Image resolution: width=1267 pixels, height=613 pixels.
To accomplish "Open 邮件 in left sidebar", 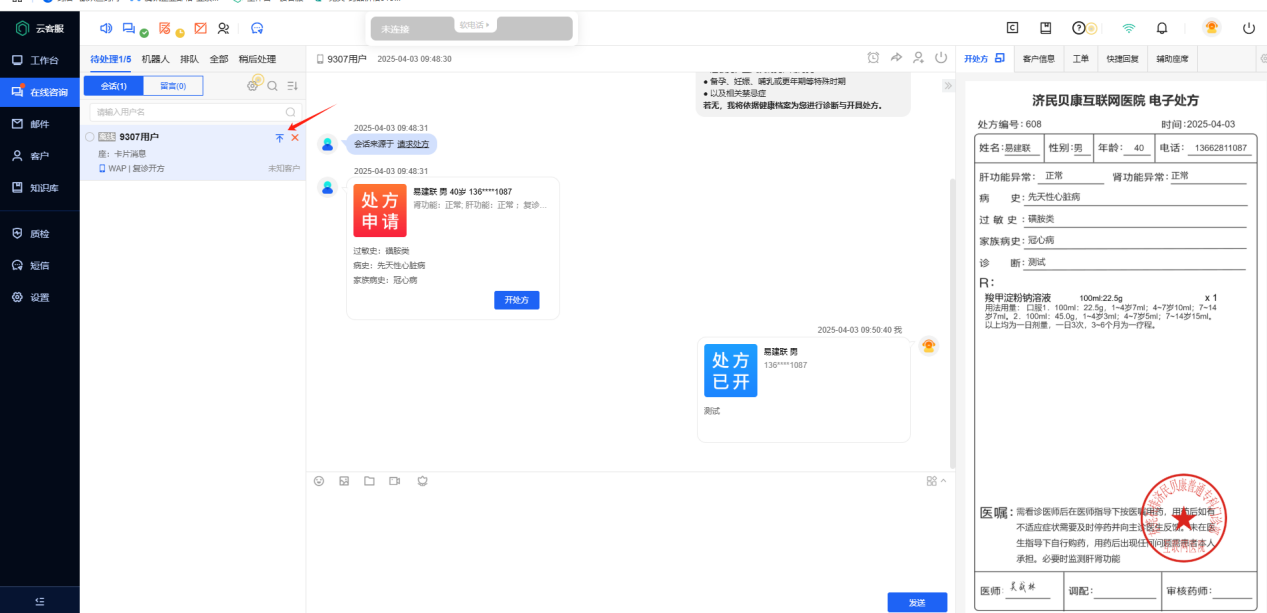I will point(40,124).
